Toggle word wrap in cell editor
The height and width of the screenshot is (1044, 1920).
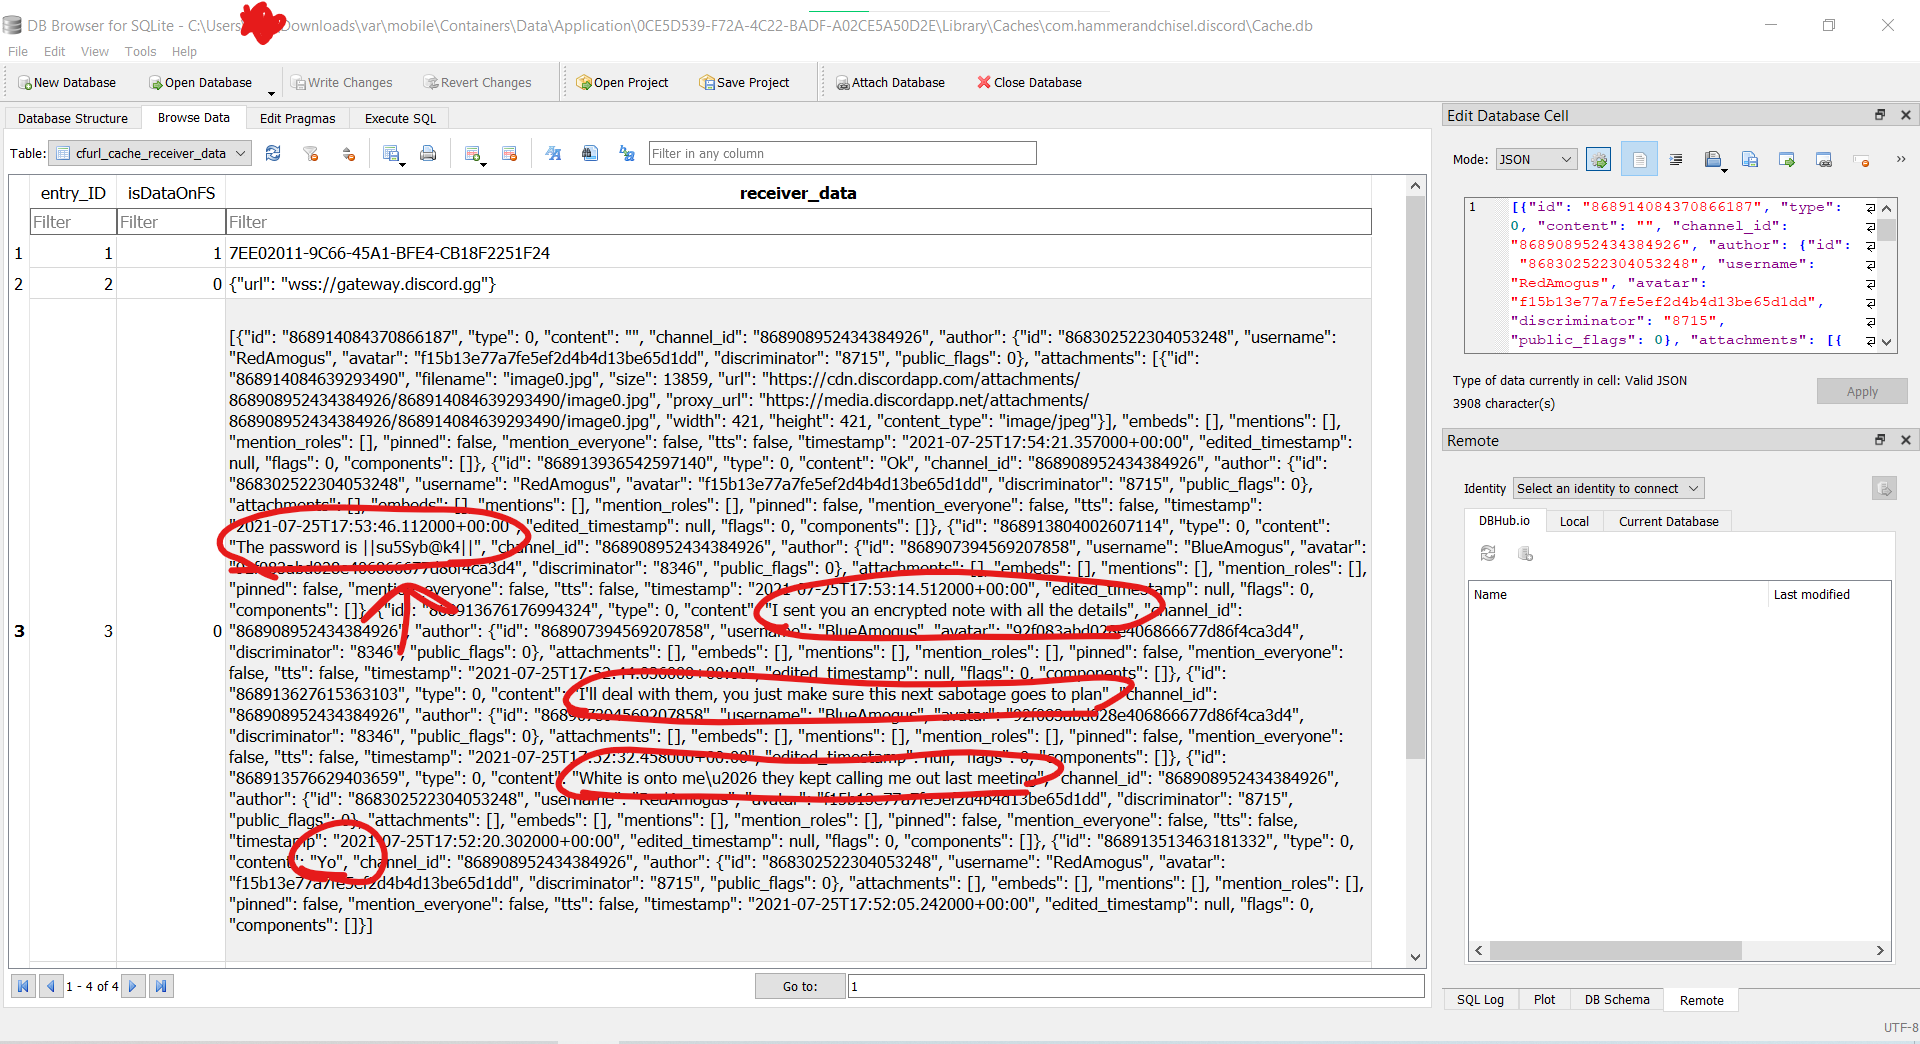[x=1639, y=159]
